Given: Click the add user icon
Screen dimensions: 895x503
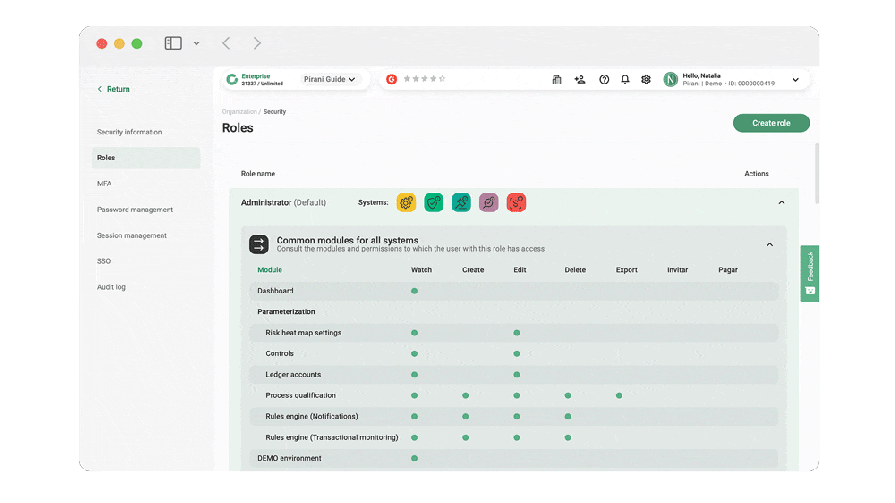Looking at the screenshot, I should [x=580, y=80].
